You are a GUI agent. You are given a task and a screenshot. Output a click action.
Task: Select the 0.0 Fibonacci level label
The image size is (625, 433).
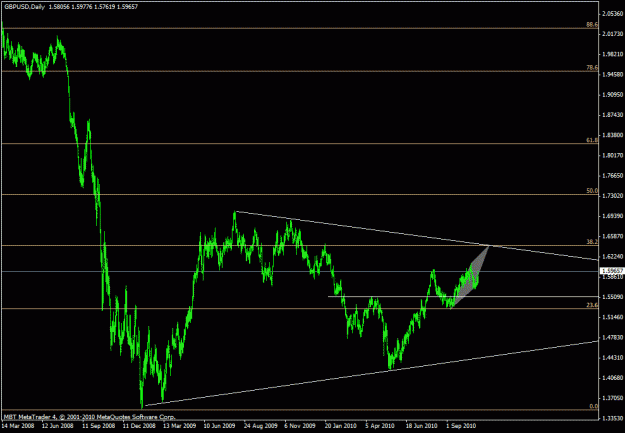594,406
